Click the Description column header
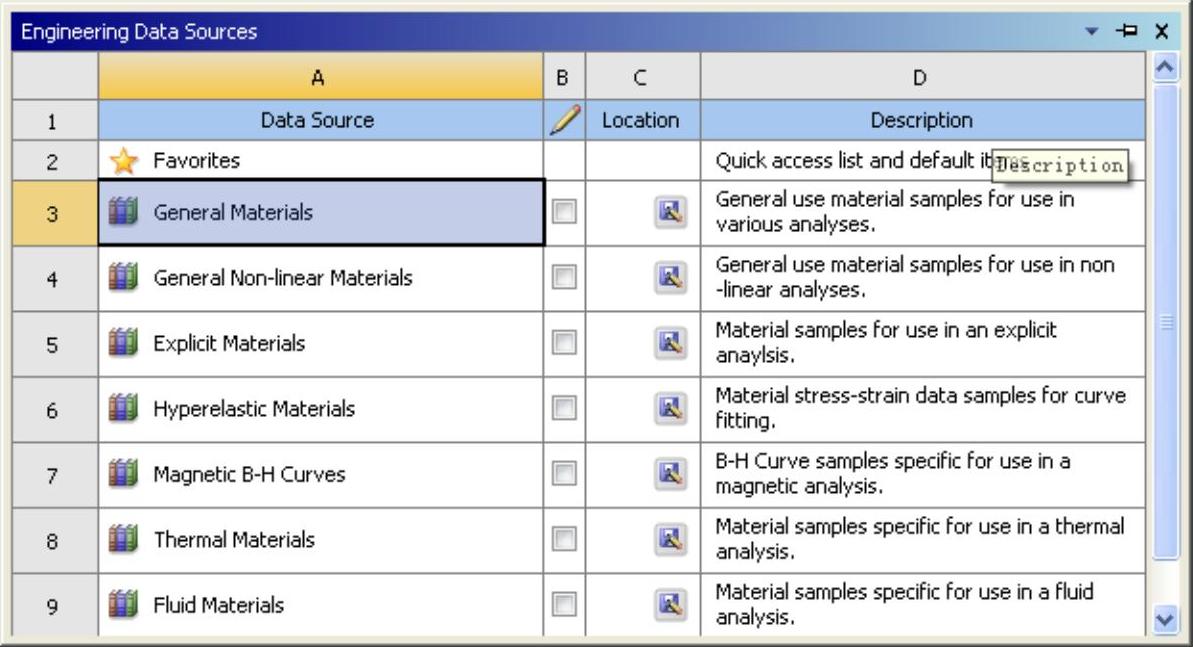The width and height of the screenshot is (1193, 647). [x=921, y=121]
